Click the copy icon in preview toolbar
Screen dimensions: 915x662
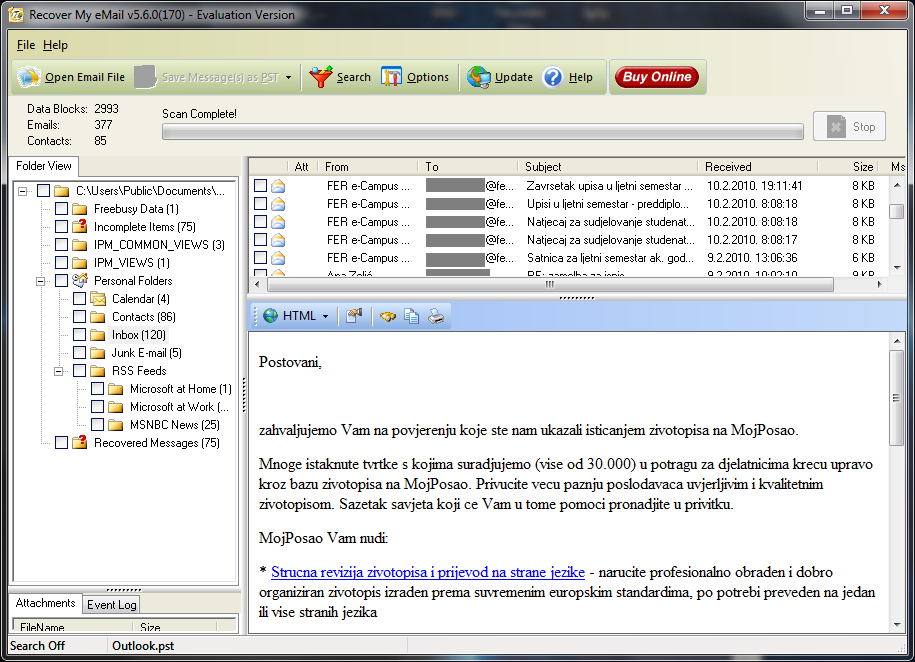coord(412,317)
